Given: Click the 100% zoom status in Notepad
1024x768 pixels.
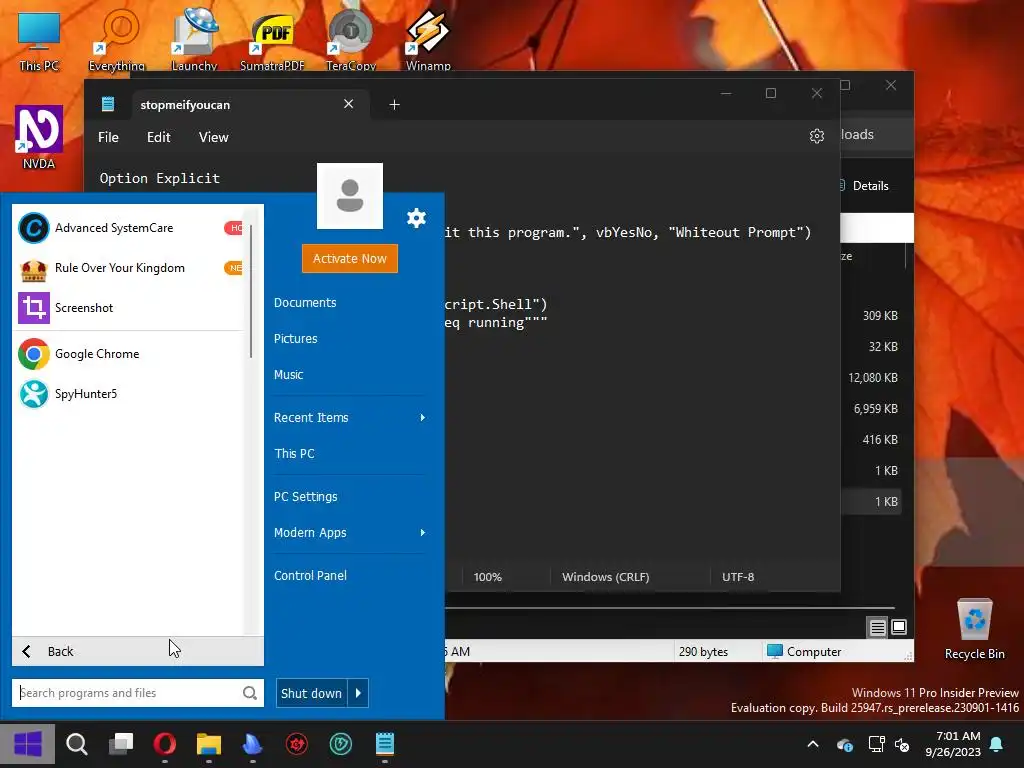Looking at the screenshot, I should pyautogui.click(x=488, y=577).
